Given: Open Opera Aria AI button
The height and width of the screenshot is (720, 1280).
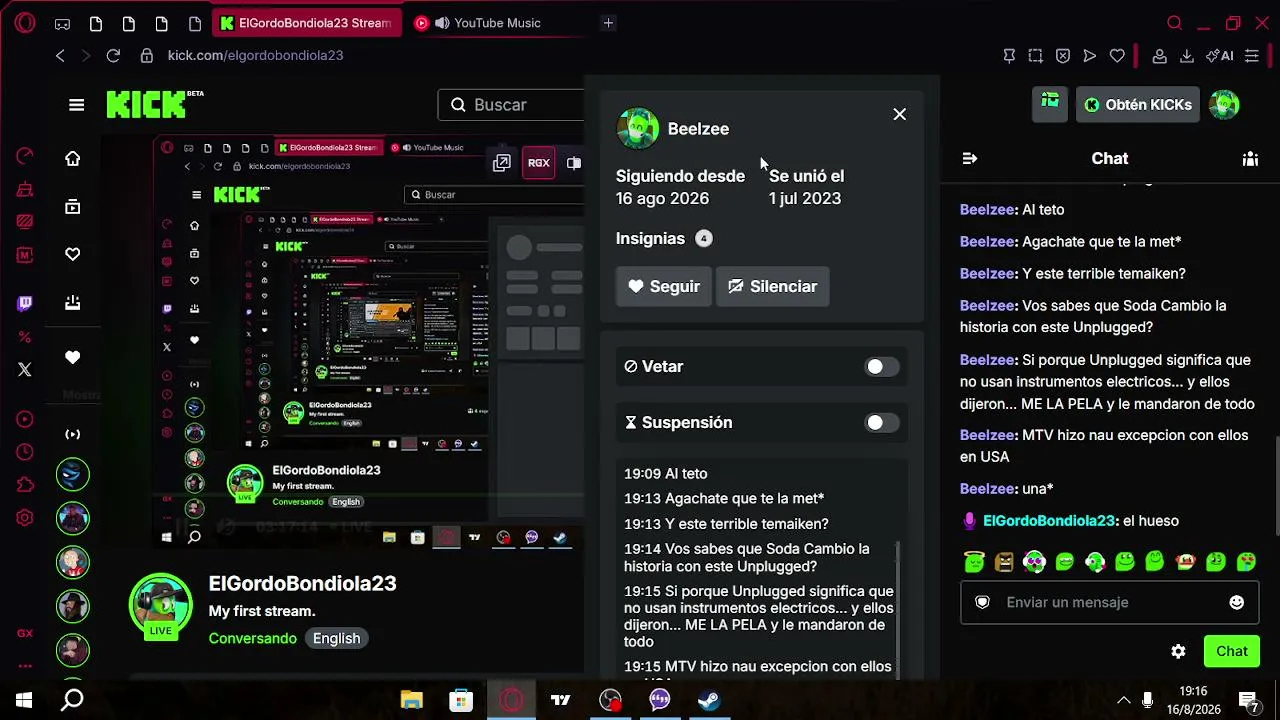Looking at the screenshot, I should coord(1219,56).
